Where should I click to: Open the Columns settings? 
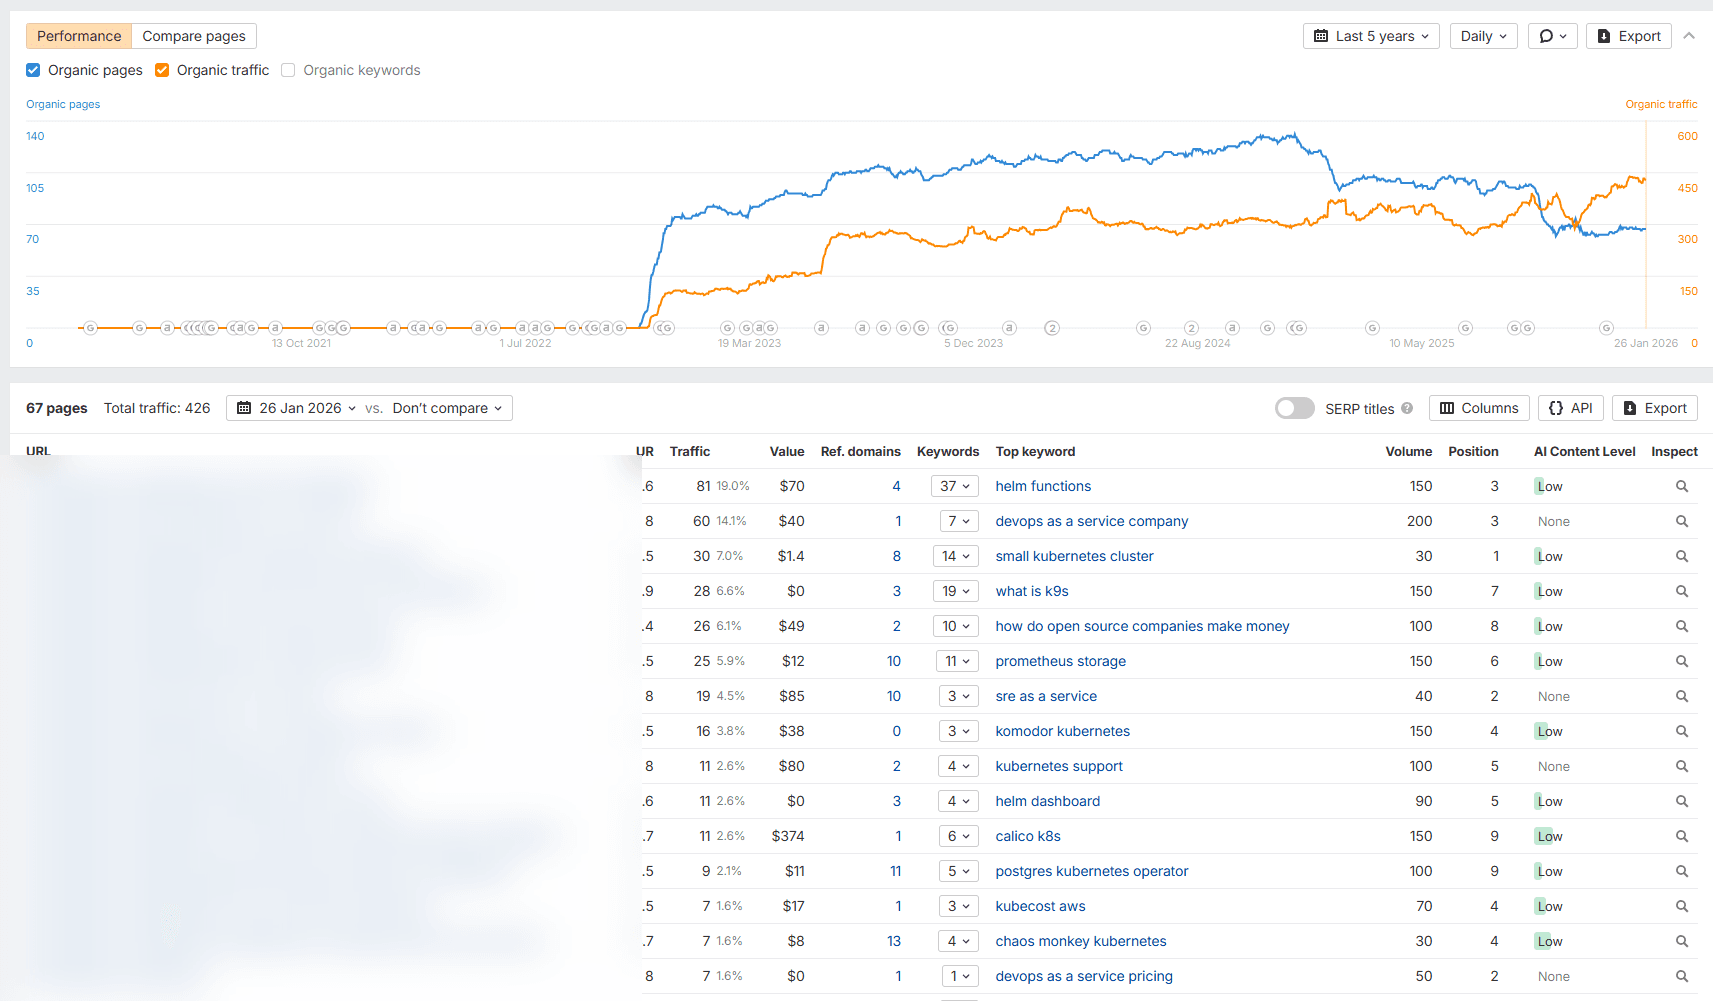coord(1479,408)
